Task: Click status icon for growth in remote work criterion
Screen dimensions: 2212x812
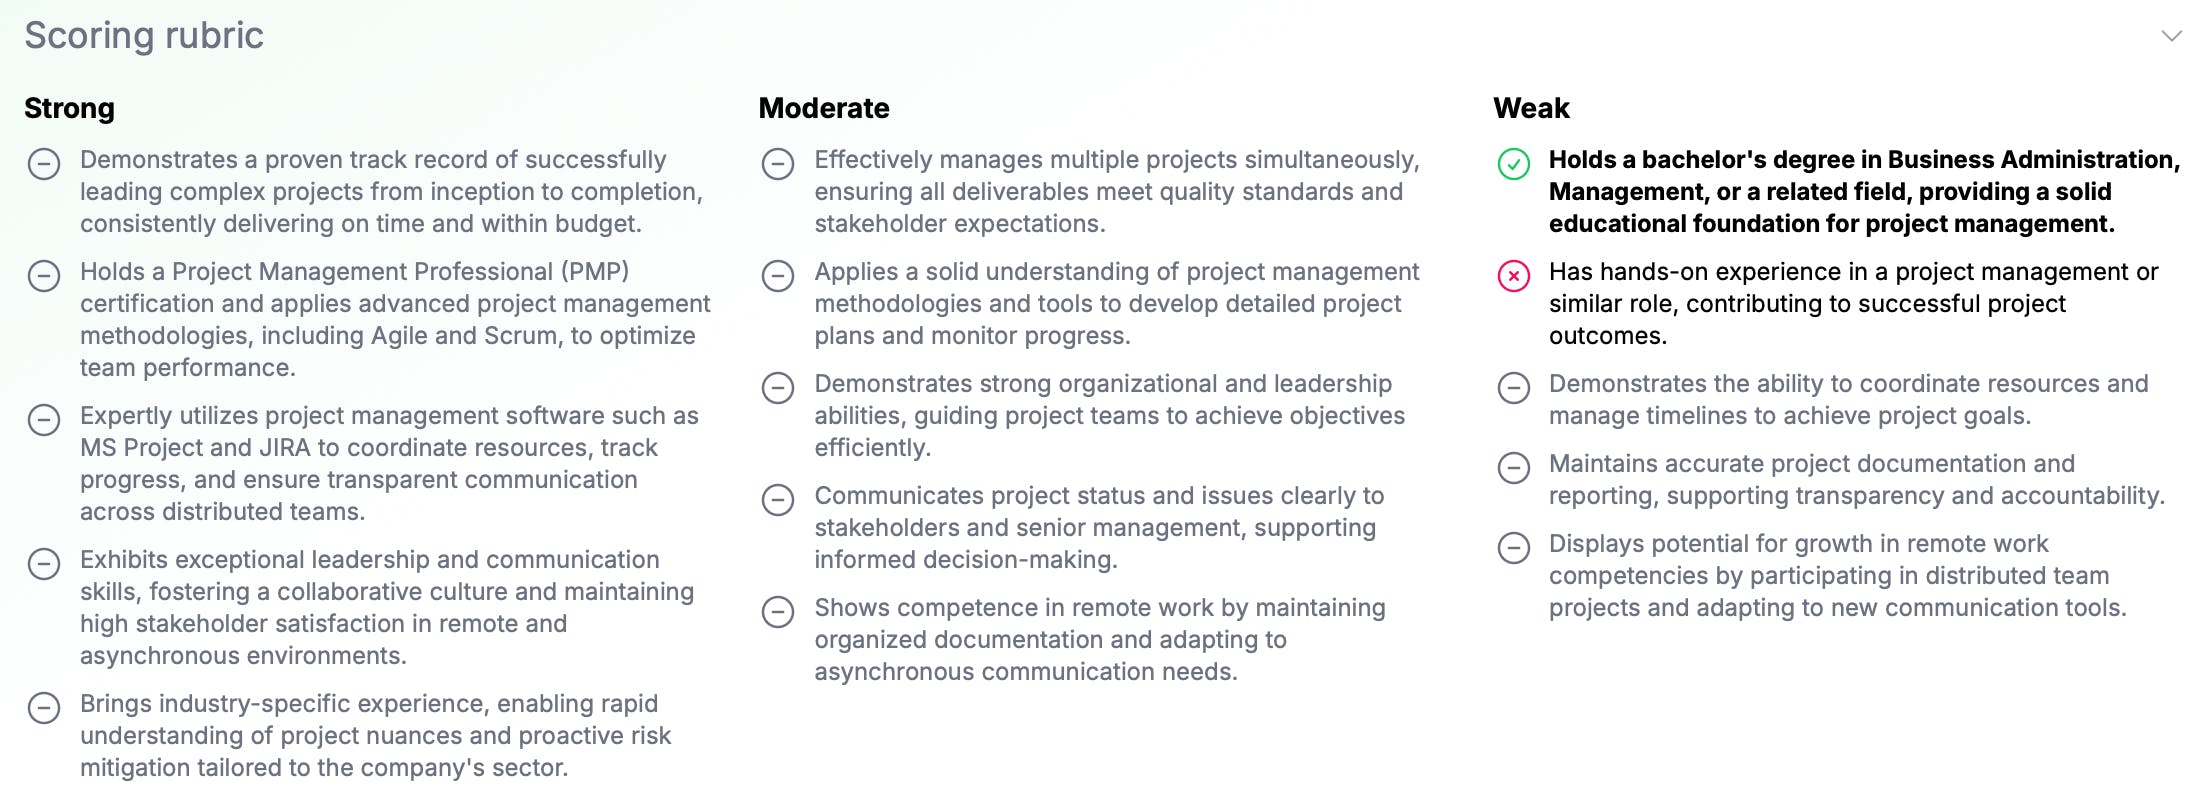Action: [1513, 547]
